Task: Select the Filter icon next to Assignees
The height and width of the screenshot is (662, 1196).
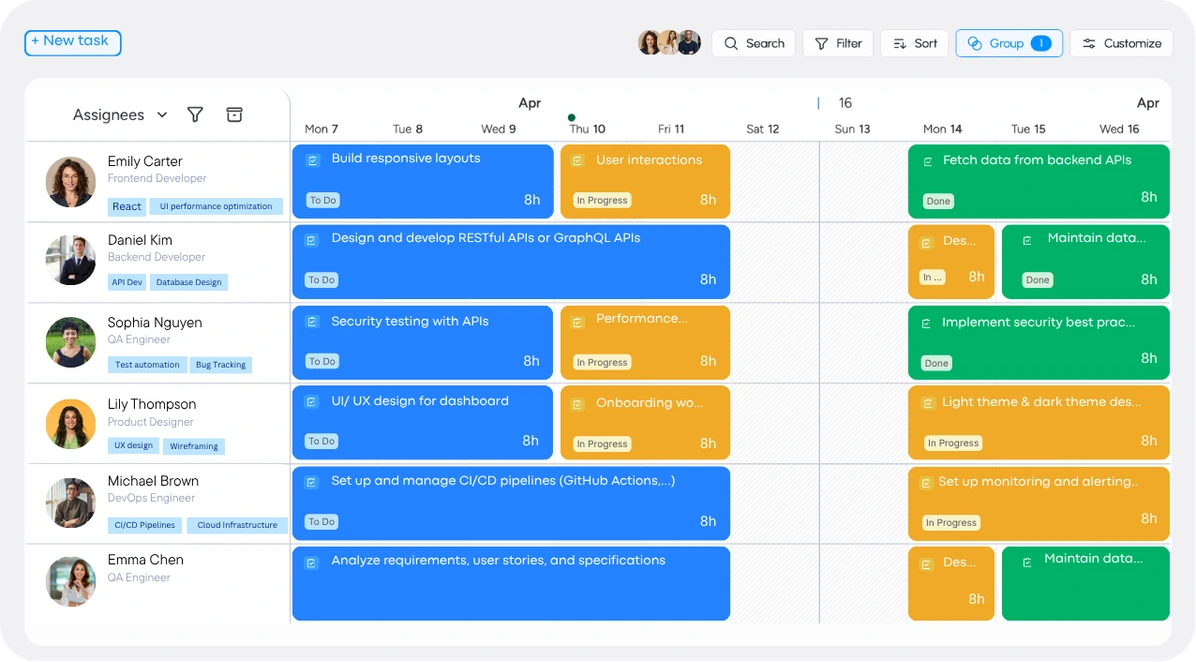Action: [x=195, y=115]
